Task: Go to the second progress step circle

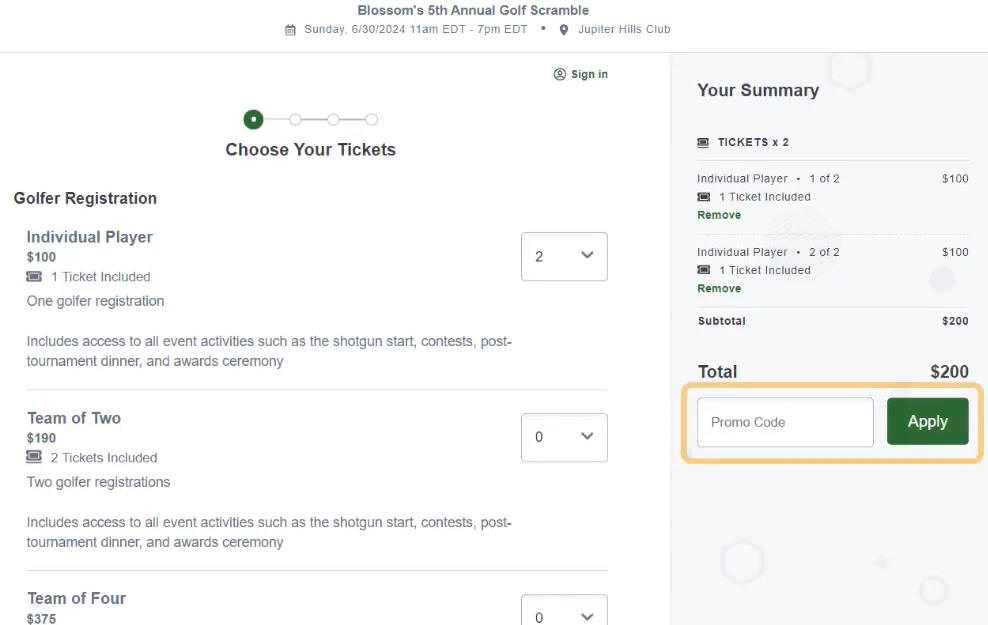Action: pos(295,119)
